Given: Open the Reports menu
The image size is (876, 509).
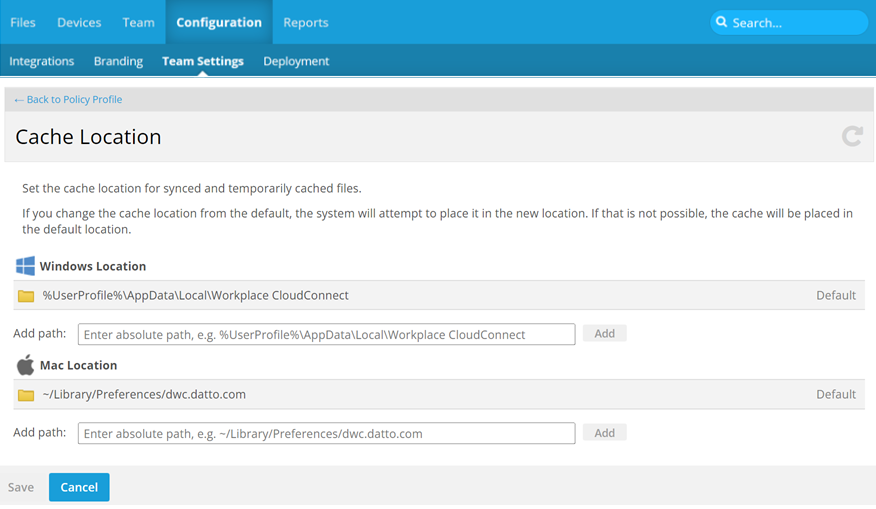Looking at the screenshot, I should click(306, 22).
